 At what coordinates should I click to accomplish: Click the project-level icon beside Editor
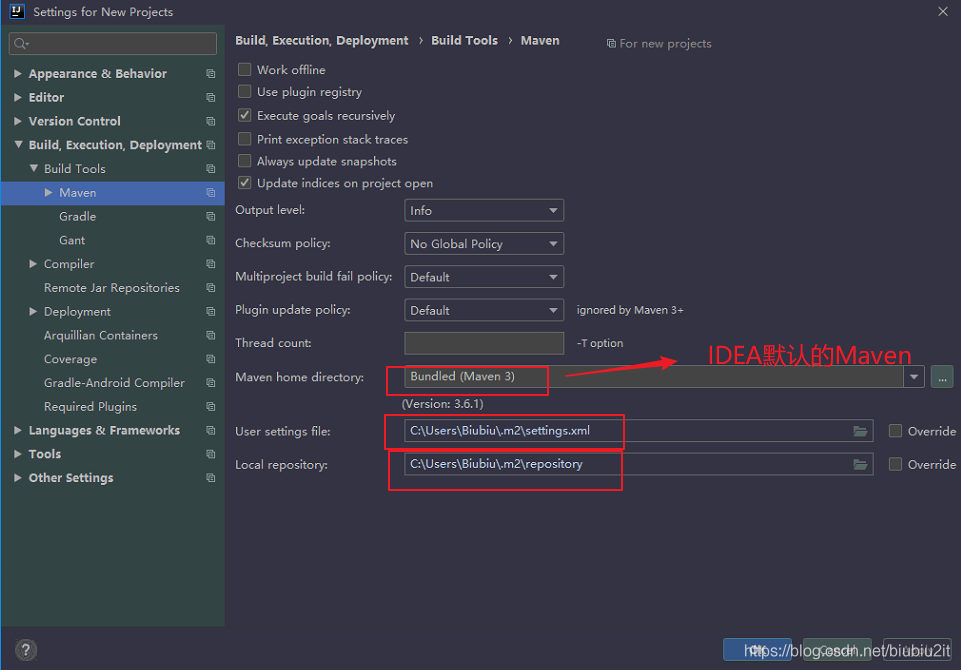tap(211, 97)
